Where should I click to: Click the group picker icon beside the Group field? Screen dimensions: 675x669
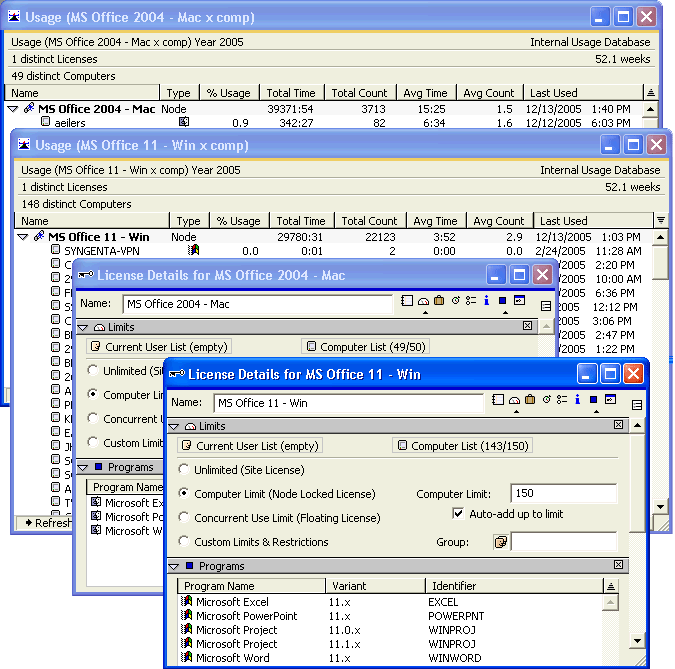(501, 542)
